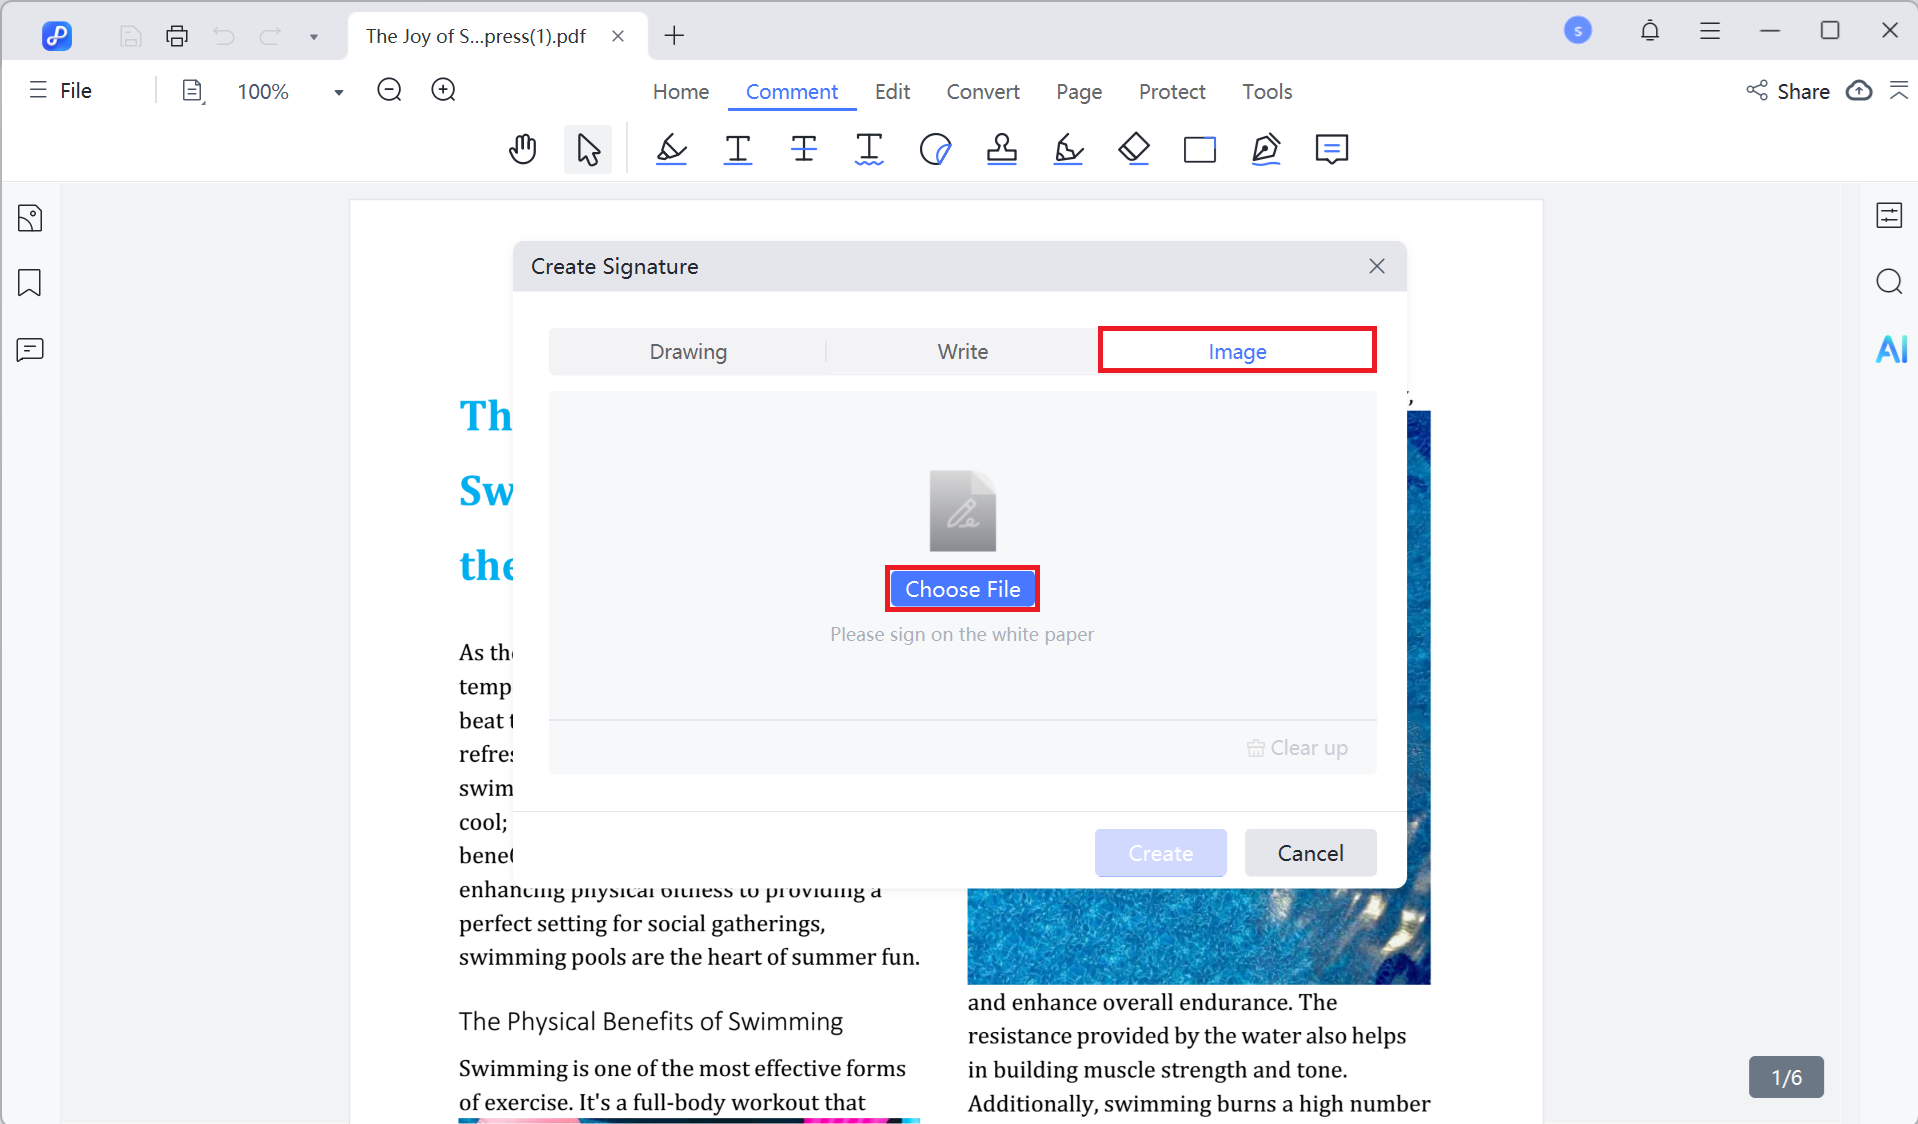Select the Eraser tool
The height and width of the screenshot is (1124, 1918).
(x=1134, y=149)
